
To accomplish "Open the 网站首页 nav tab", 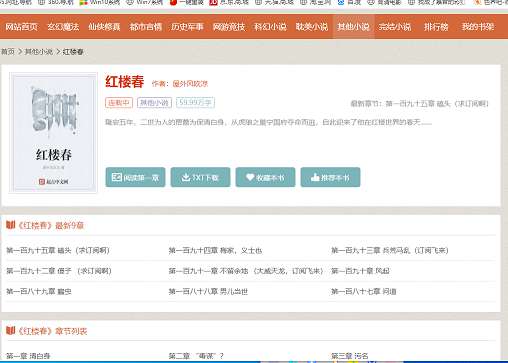I will pyautogui.click(x=21, y=27).
